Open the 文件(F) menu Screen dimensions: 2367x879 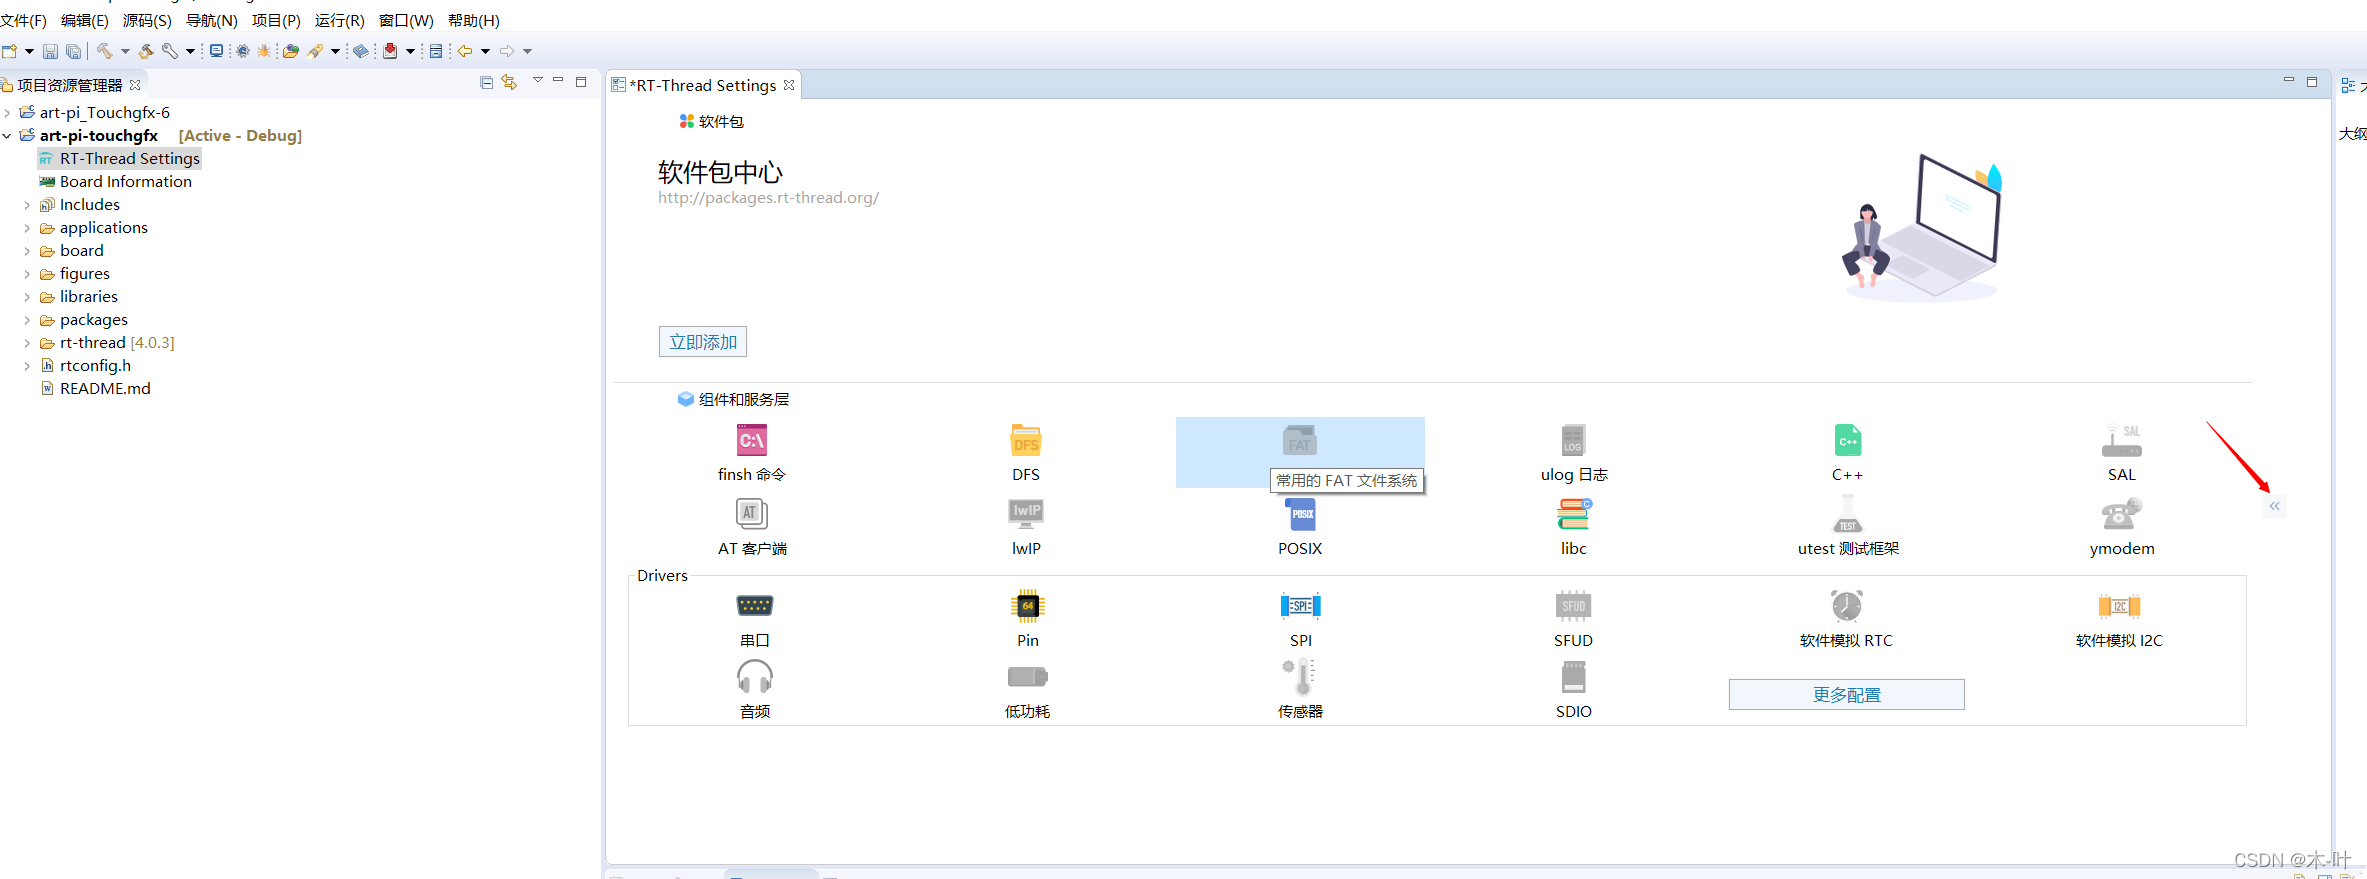24,20
